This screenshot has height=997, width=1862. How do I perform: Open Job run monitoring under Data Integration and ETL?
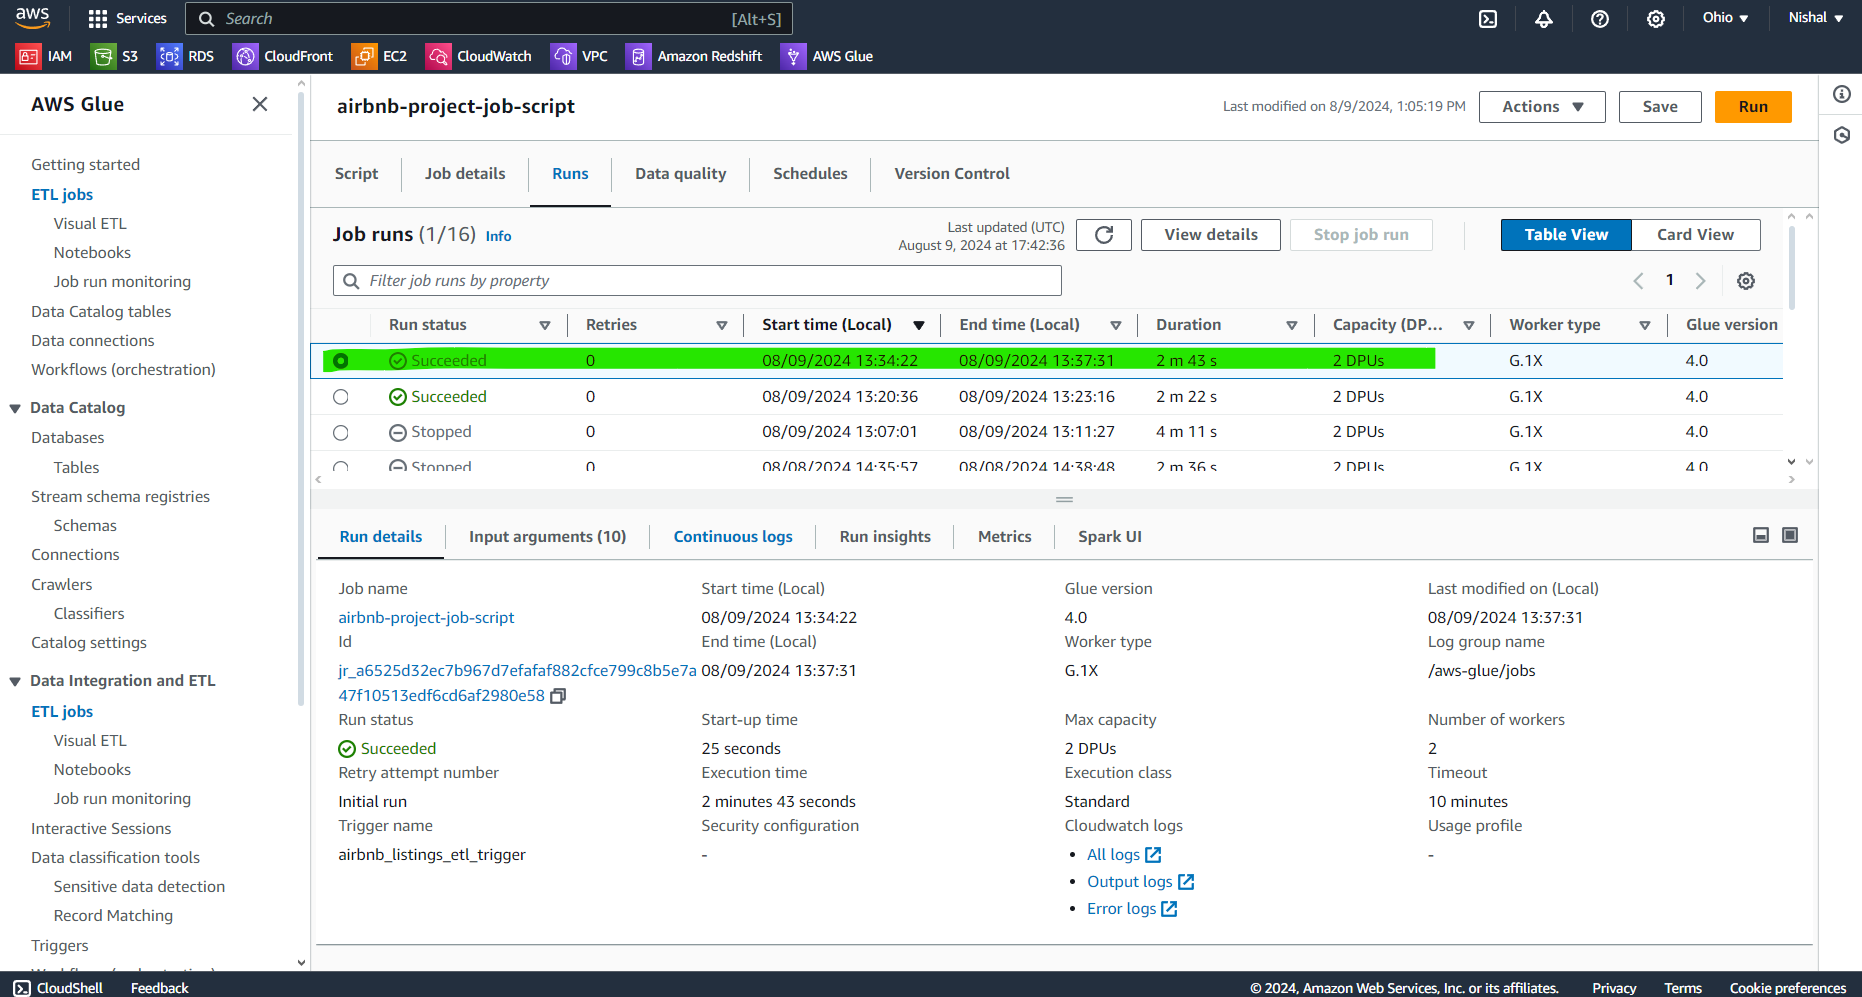[x=122, y=799]
